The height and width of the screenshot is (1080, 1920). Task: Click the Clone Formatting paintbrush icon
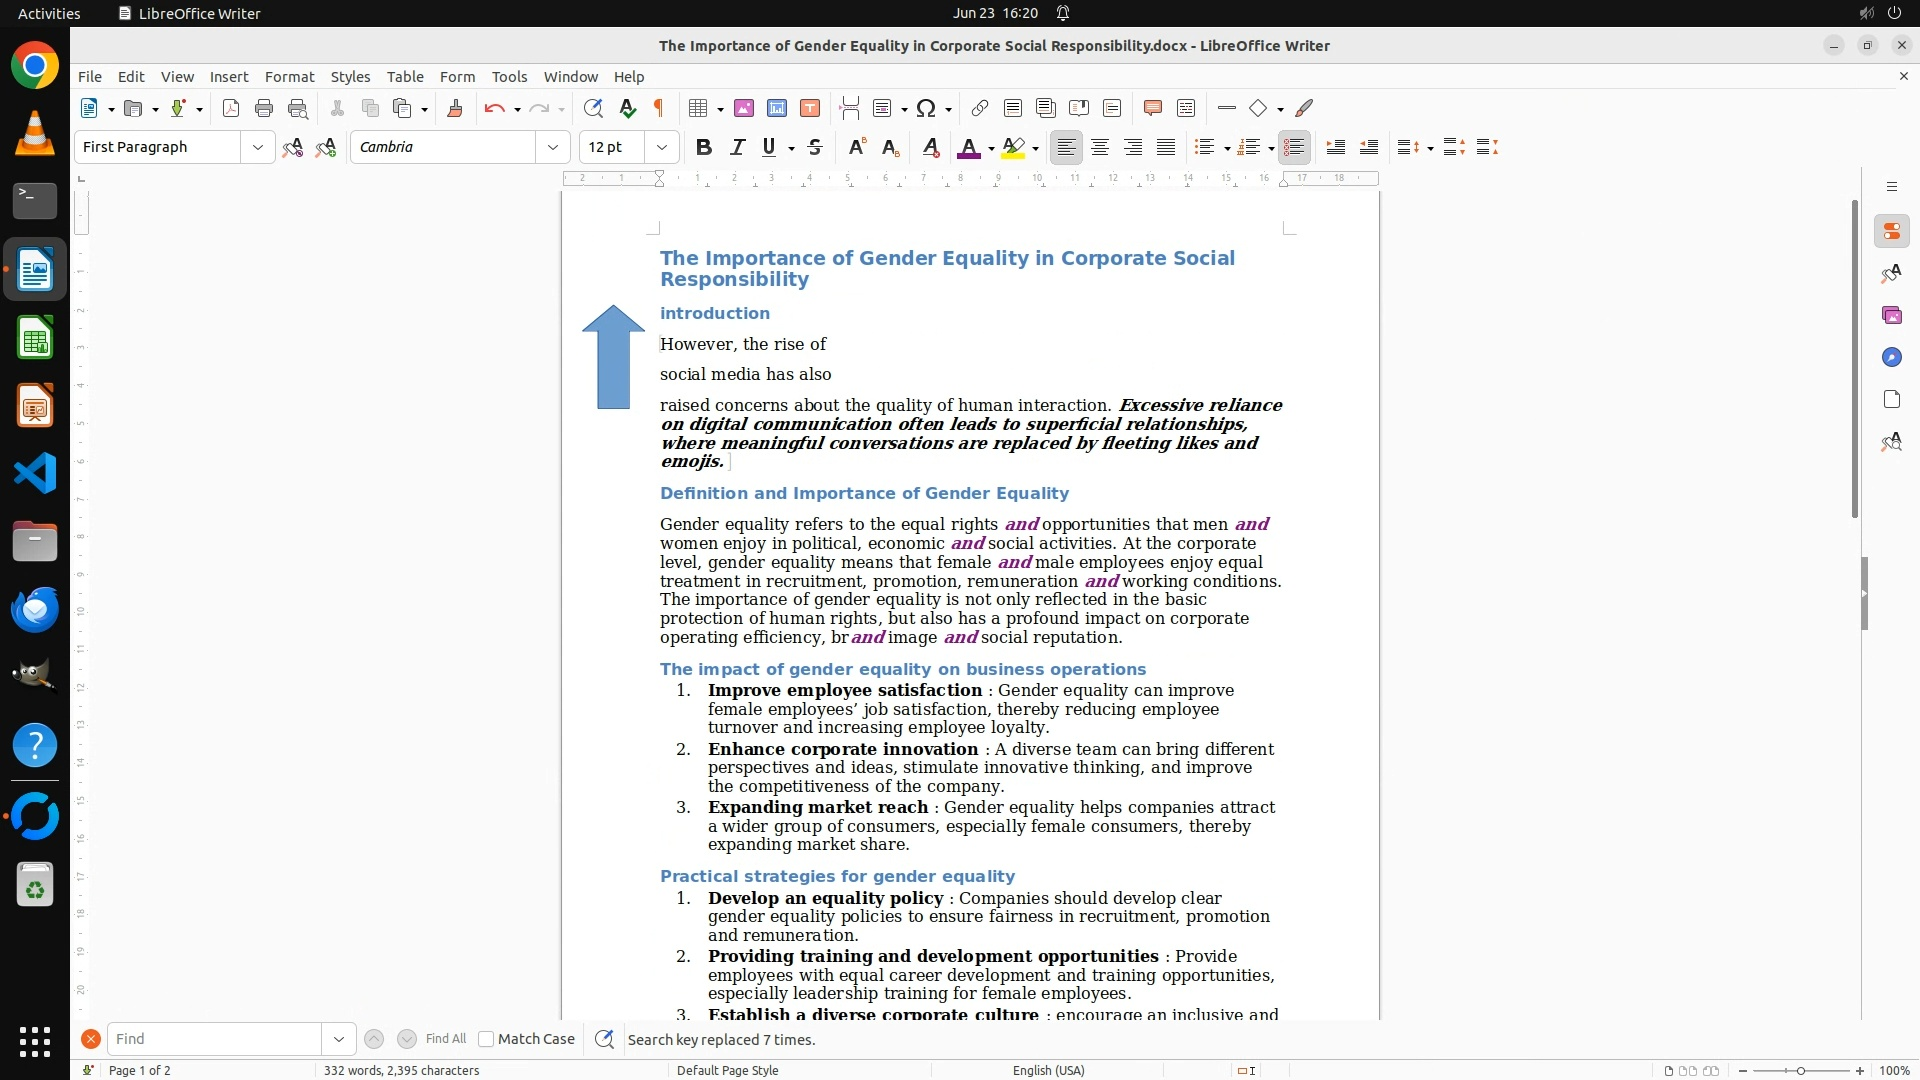(x=455, y=109)
